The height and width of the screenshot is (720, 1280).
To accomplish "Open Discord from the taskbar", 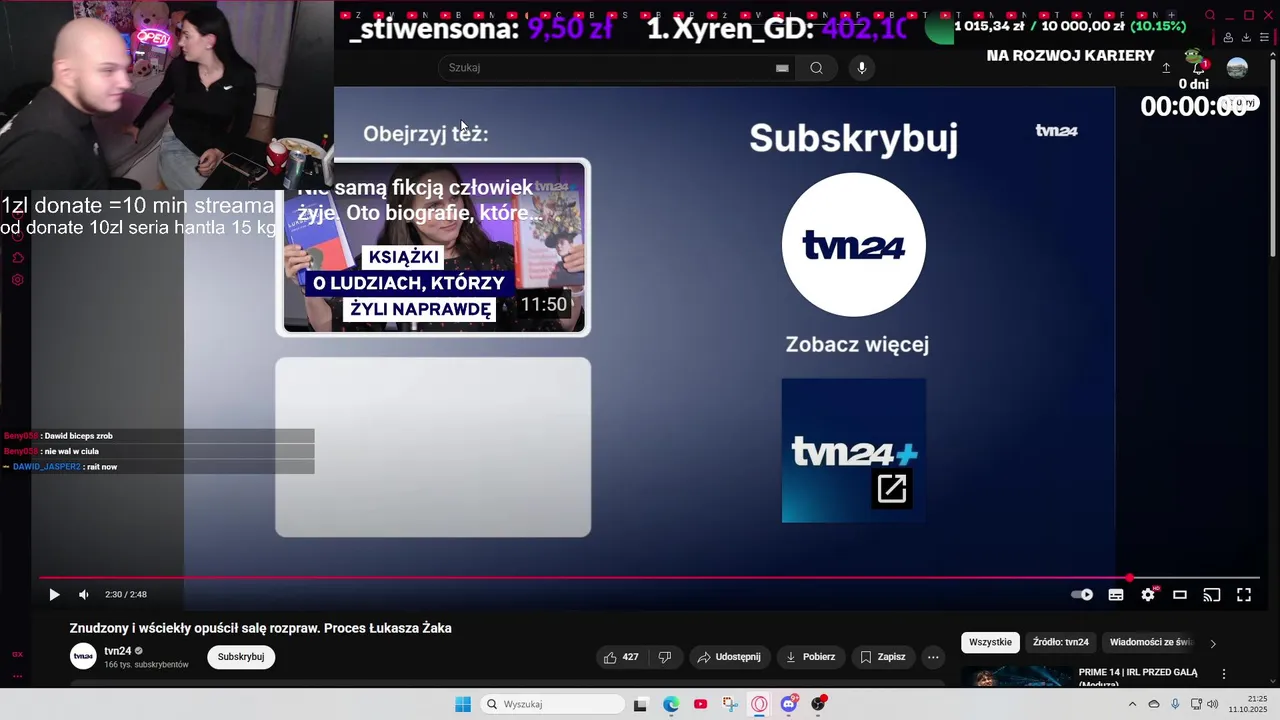I will pos(789,704).
